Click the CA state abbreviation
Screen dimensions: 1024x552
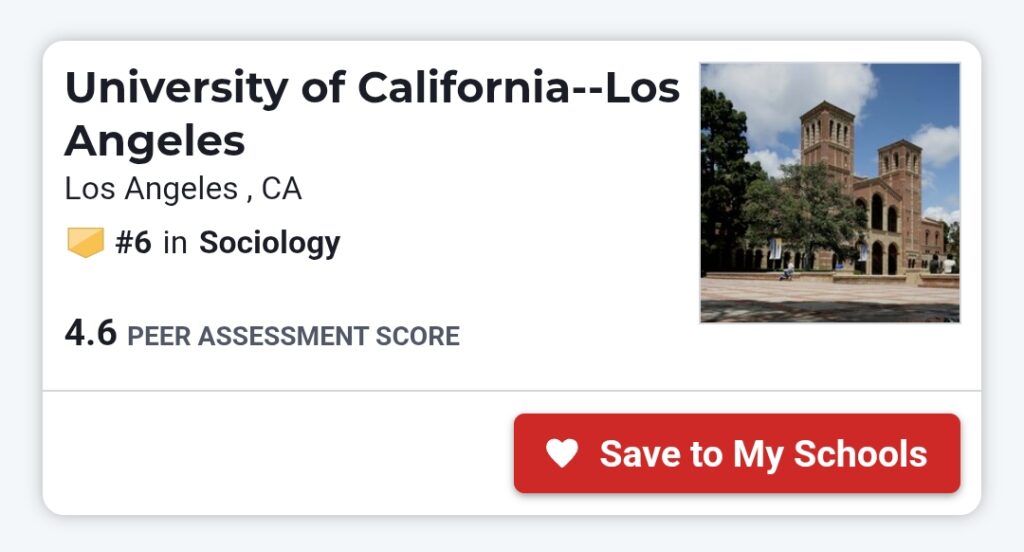281,188
